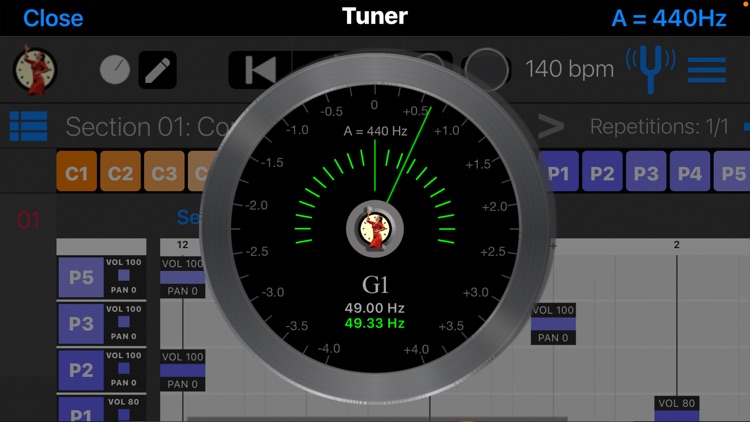
Task: Click timeline marker 2
Action: pyautogui.click(x=676, y=245)
